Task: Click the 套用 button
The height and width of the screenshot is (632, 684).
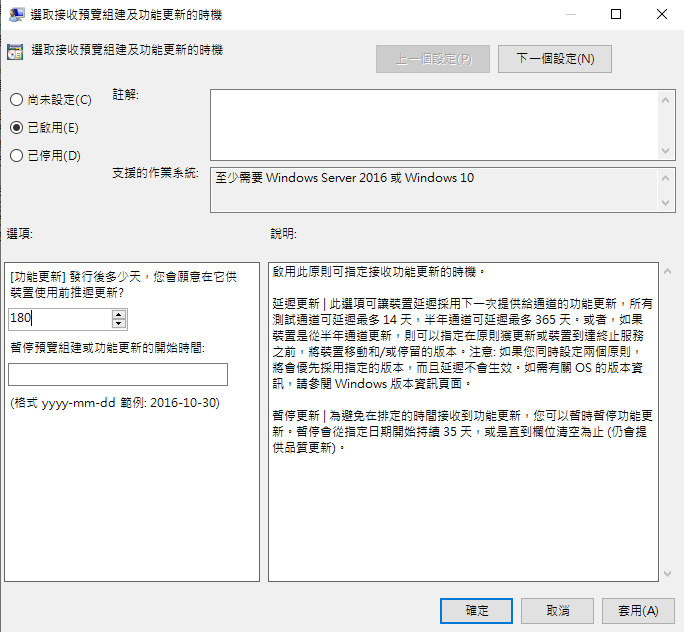Action: (637, 610)
